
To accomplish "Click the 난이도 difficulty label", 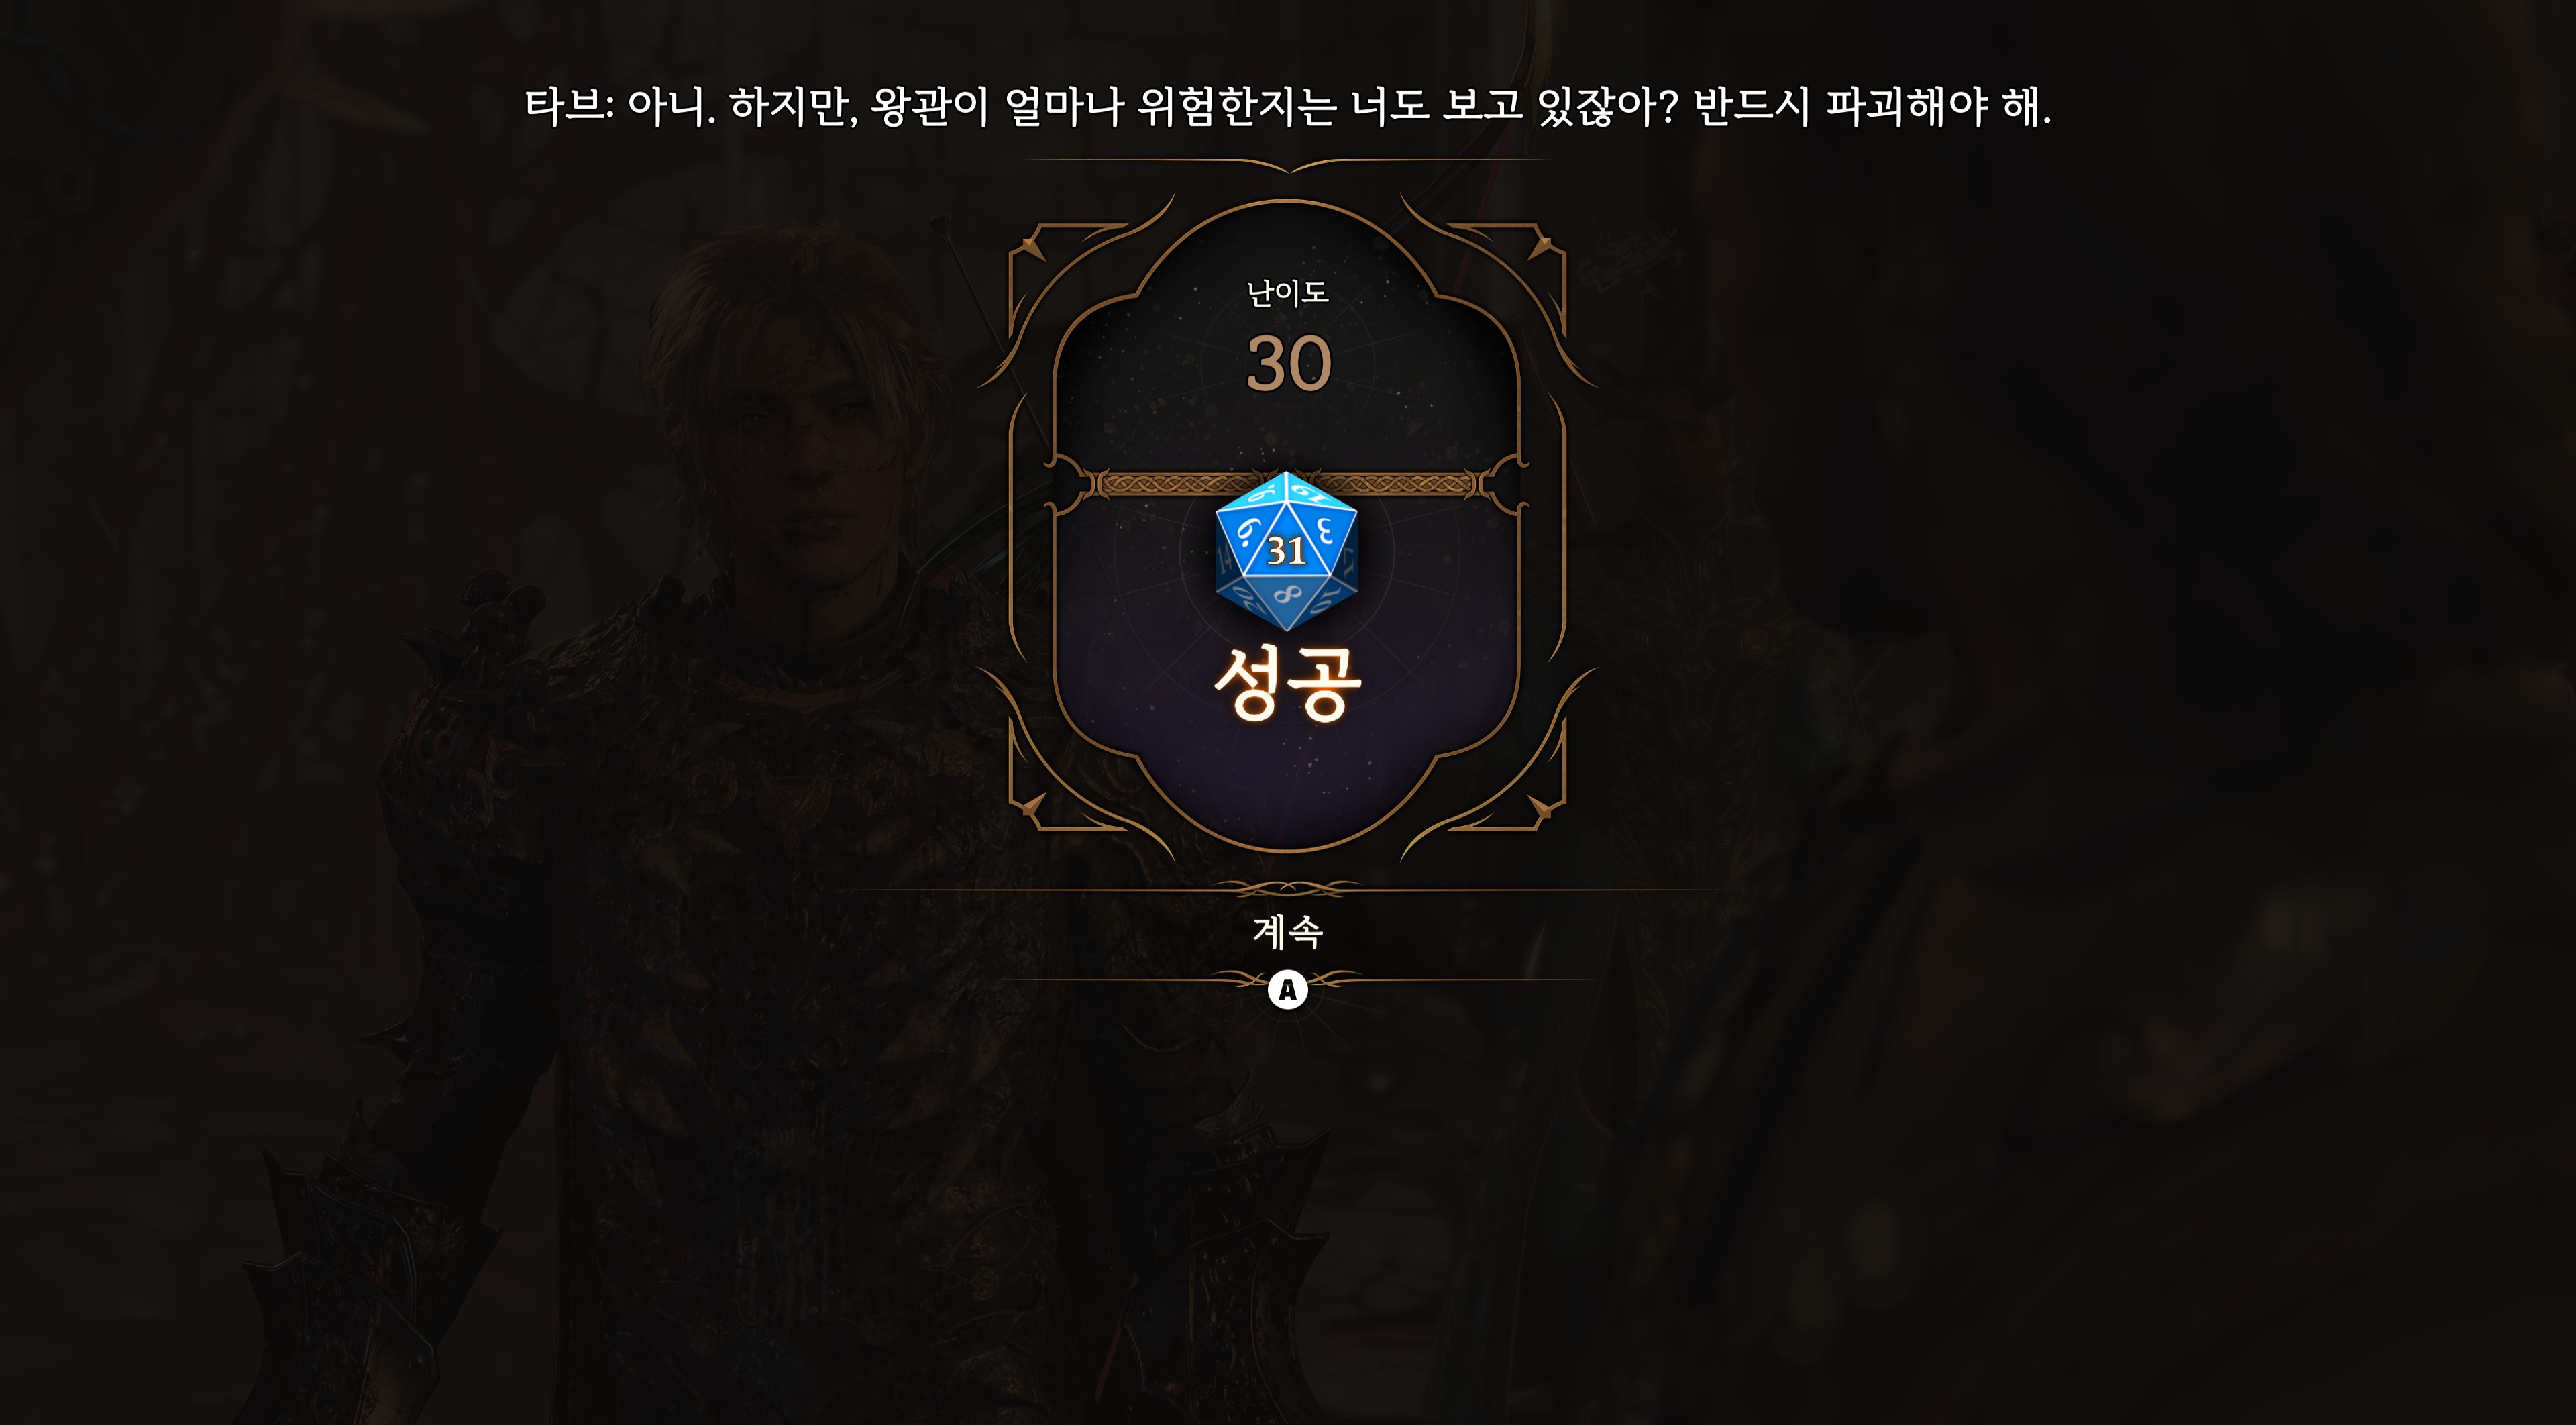I will coord(1288,293).
